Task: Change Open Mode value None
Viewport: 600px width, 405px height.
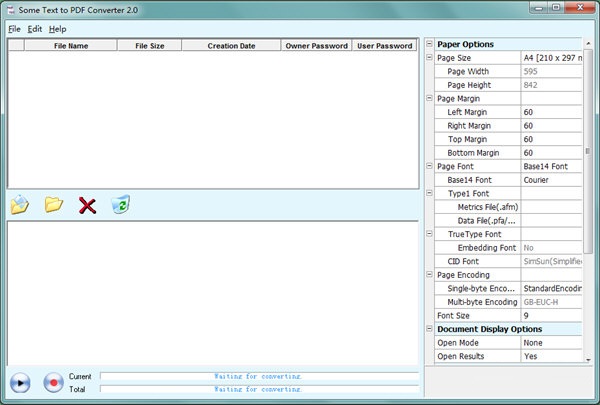Action: pos(551,343)
